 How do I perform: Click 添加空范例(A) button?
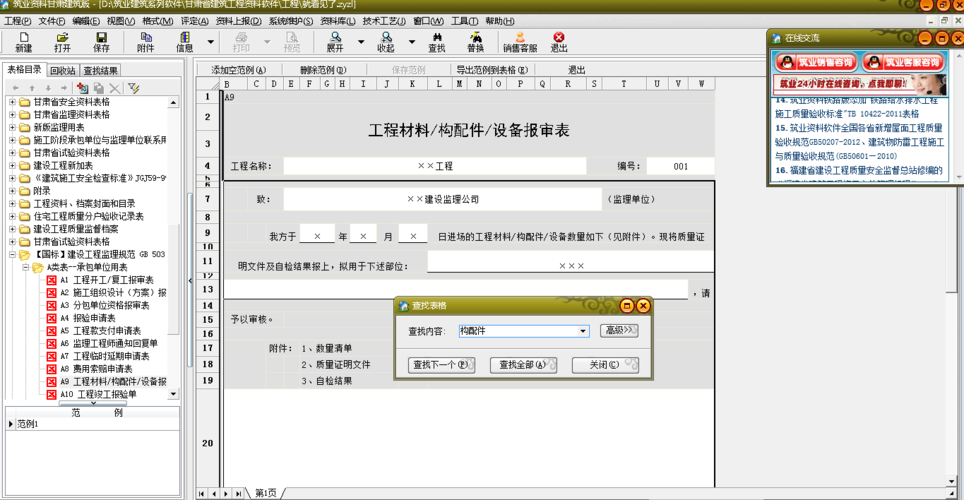pyautogui.click(x=239, y=70)
